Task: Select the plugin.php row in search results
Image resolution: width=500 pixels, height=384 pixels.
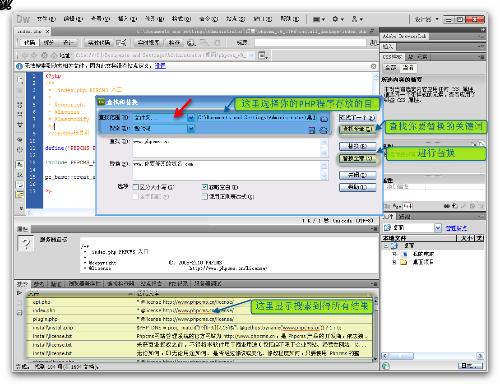Action: 199,319
